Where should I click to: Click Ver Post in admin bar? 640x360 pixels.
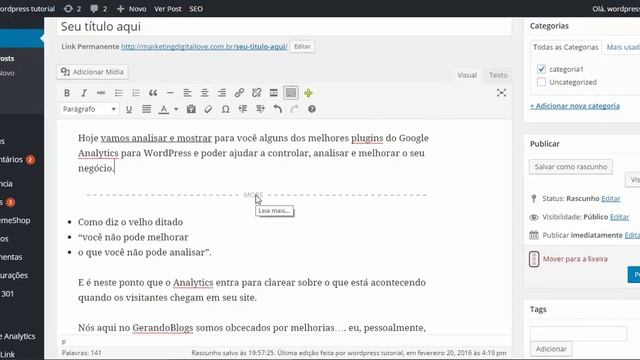click(x=167, y=9)
